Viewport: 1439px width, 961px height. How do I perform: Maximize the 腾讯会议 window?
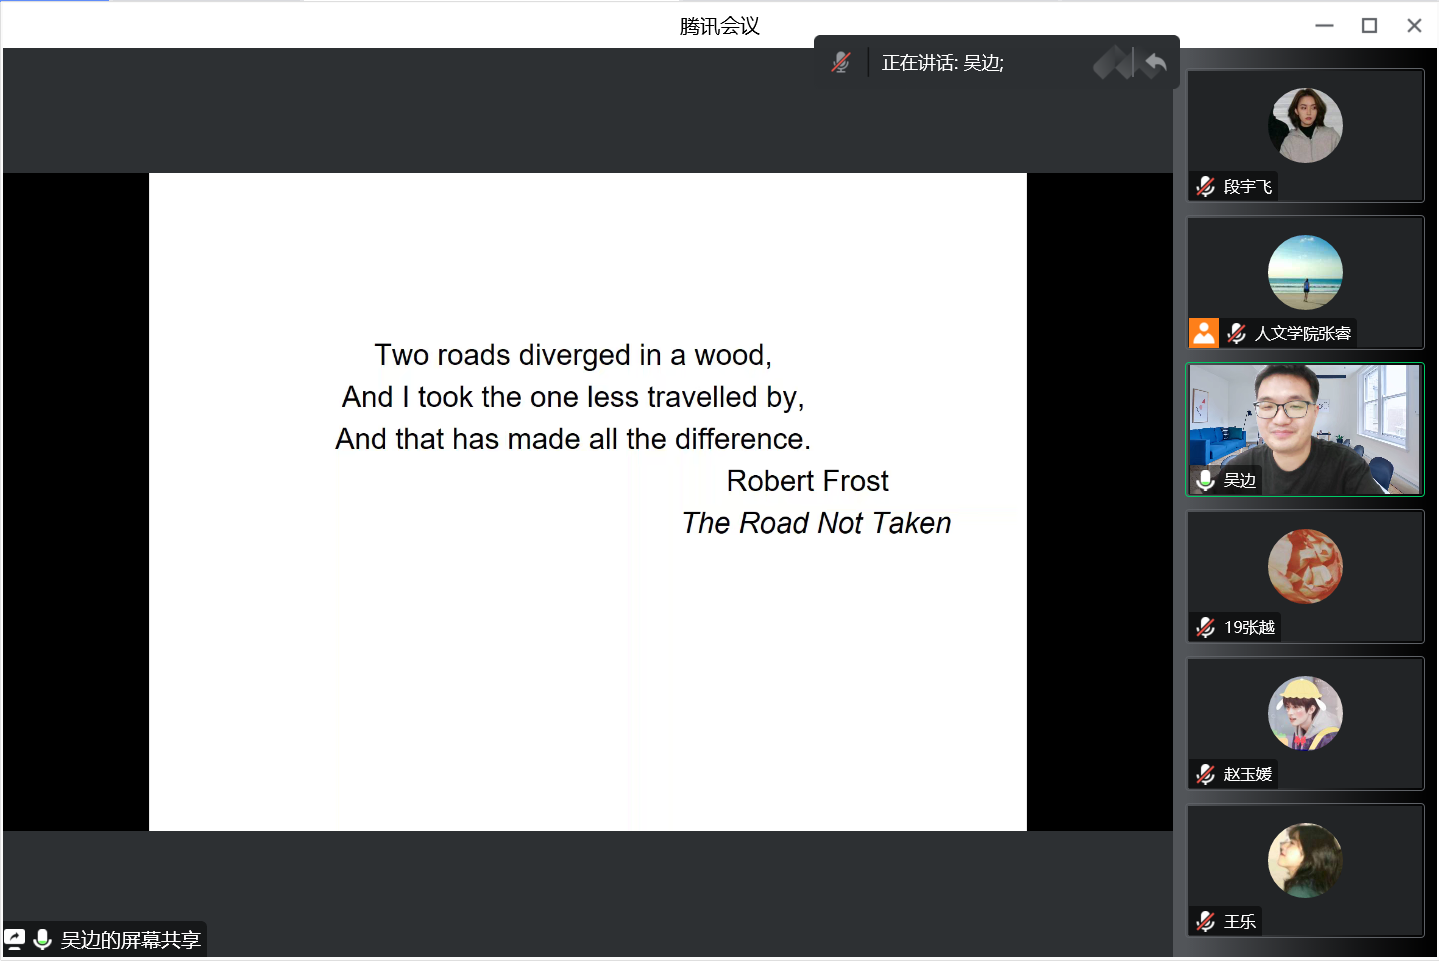point(1369,26)
